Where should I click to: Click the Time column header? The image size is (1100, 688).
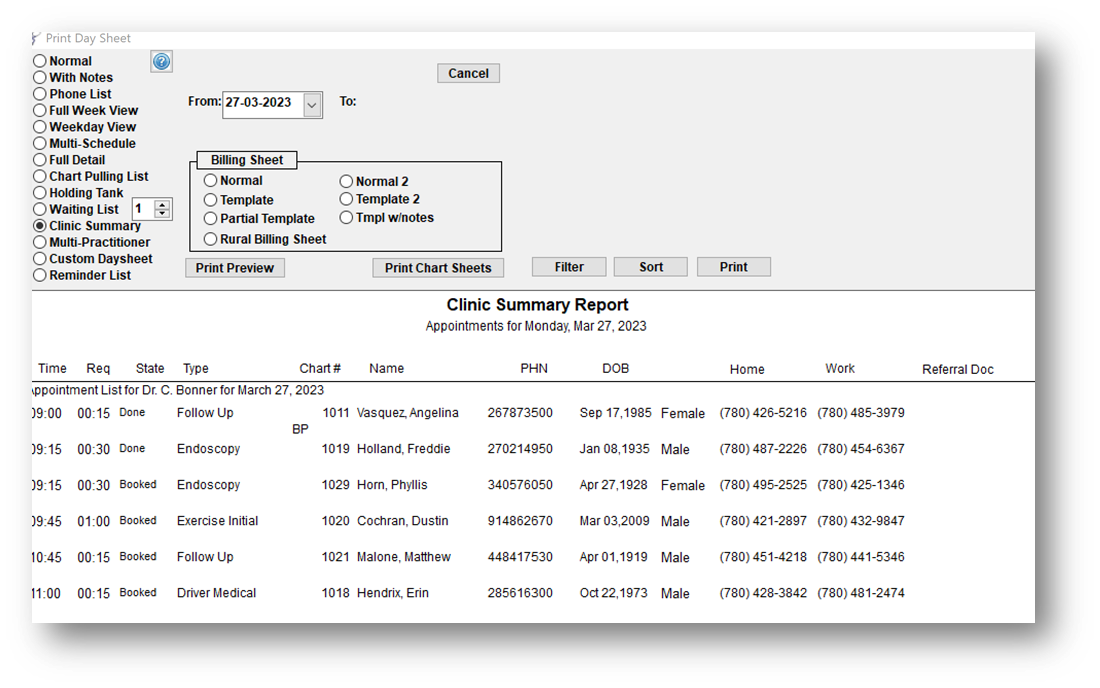pos(52,368)
